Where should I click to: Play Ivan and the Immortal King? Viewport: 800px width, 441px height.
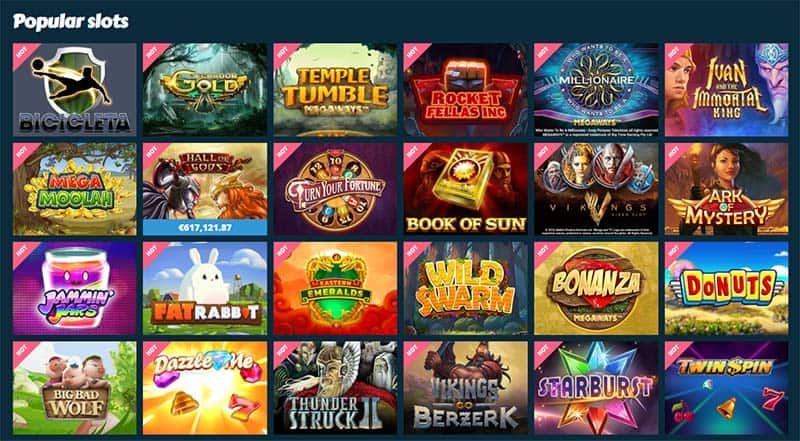point(727,89)
